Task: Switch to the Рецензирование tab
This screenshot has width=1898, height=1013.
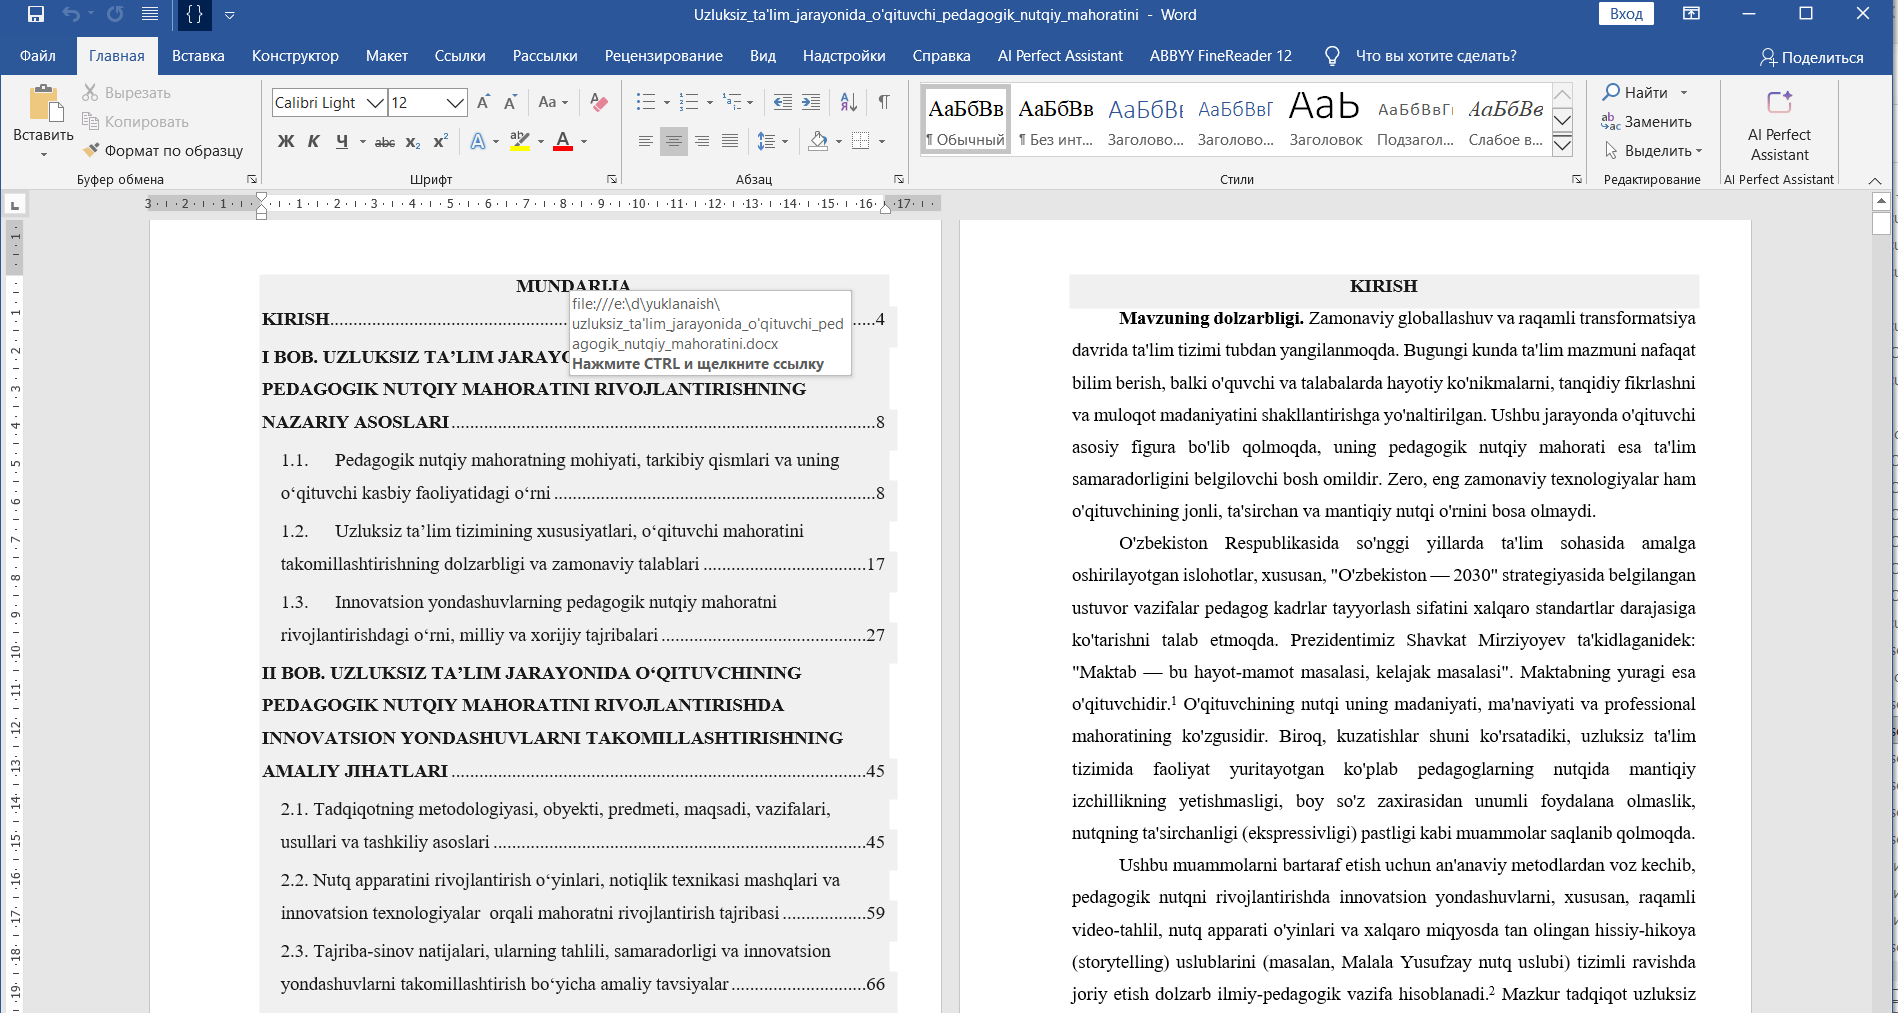Action: click(x=664, y=56)
